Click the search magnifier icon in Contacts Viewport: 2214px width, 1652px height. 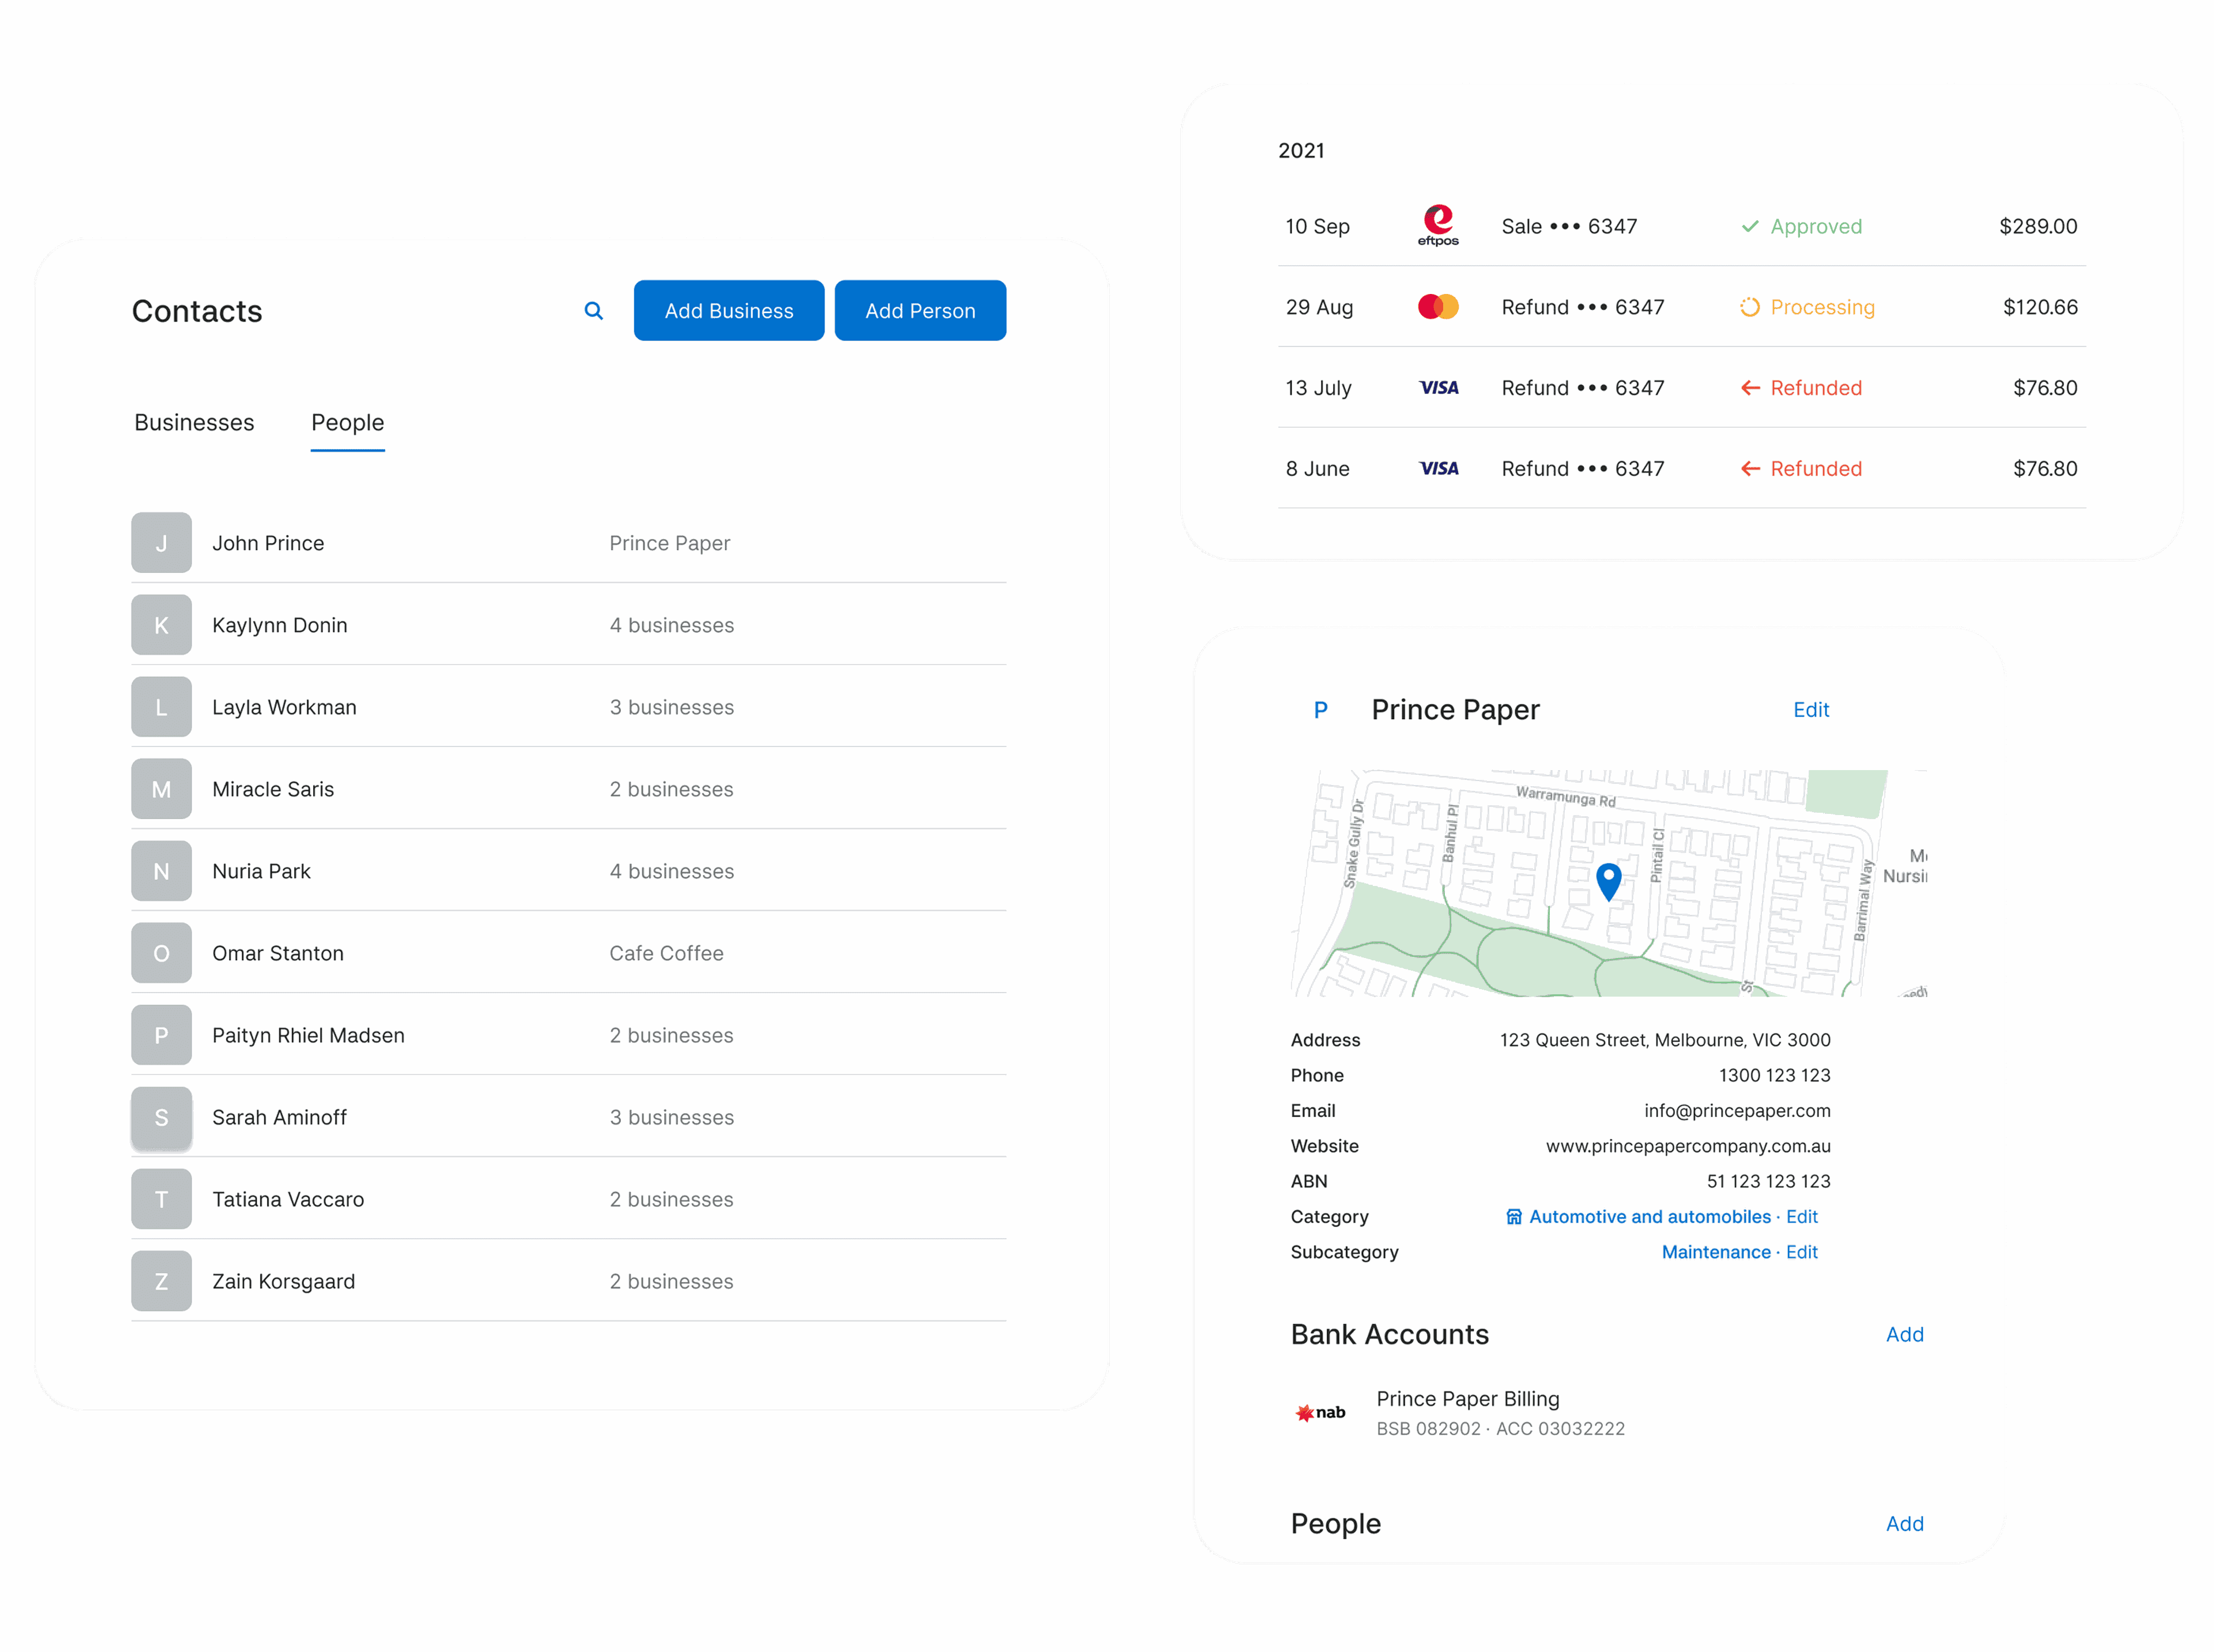pos(593,311)
